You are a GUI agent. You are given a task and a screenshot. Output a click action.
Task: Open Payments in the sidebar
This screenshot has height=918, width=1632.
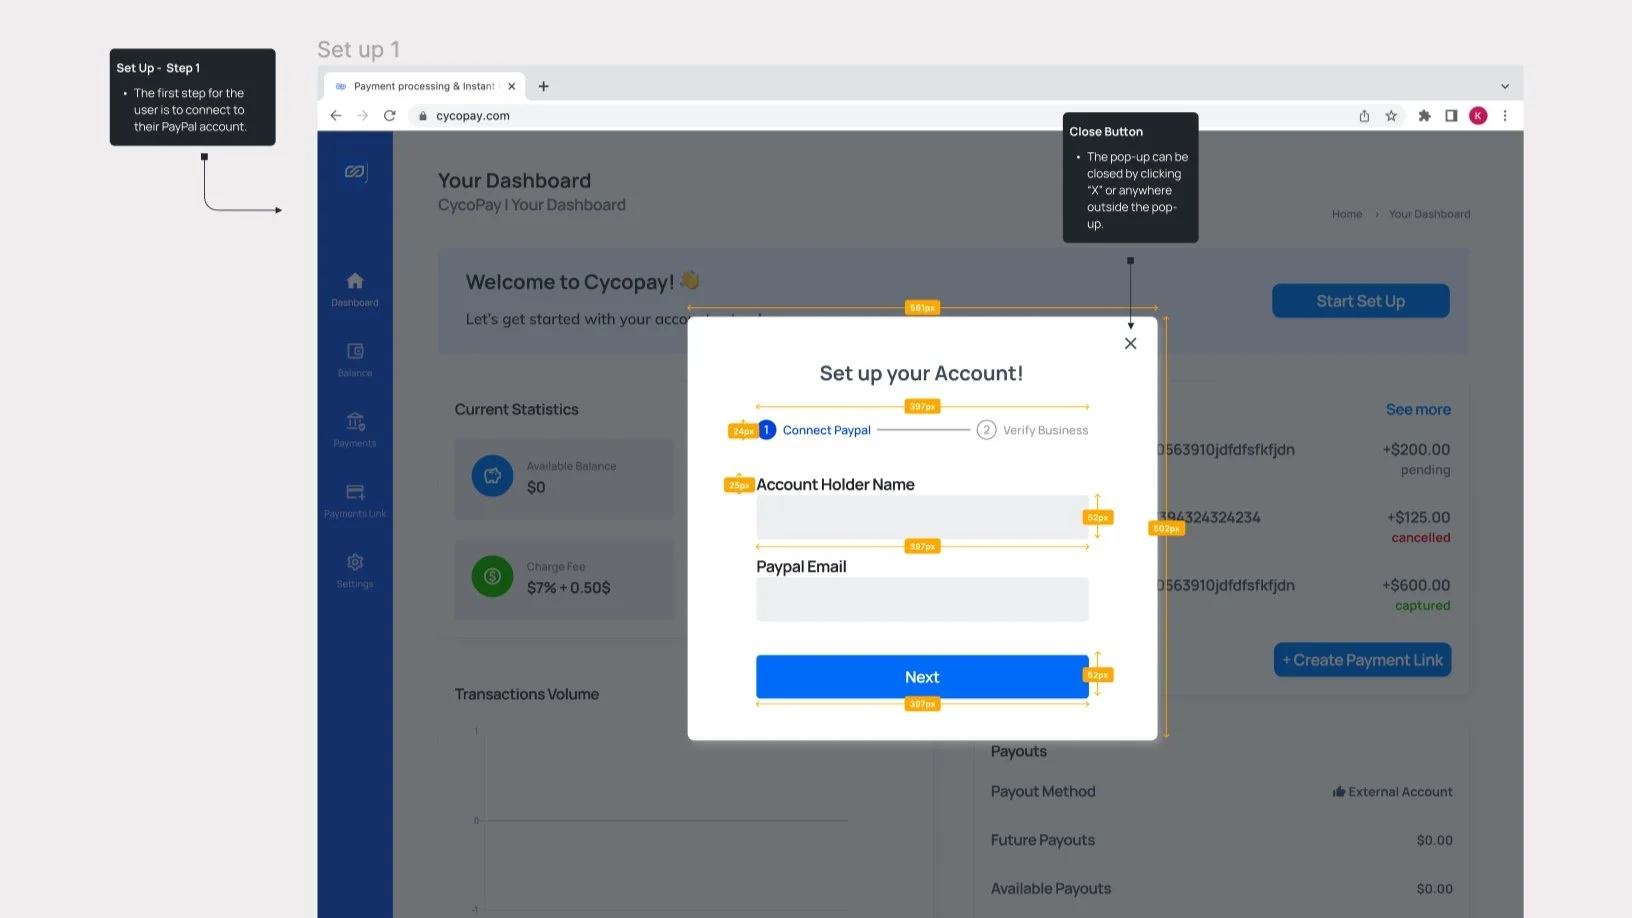[355, 430]
